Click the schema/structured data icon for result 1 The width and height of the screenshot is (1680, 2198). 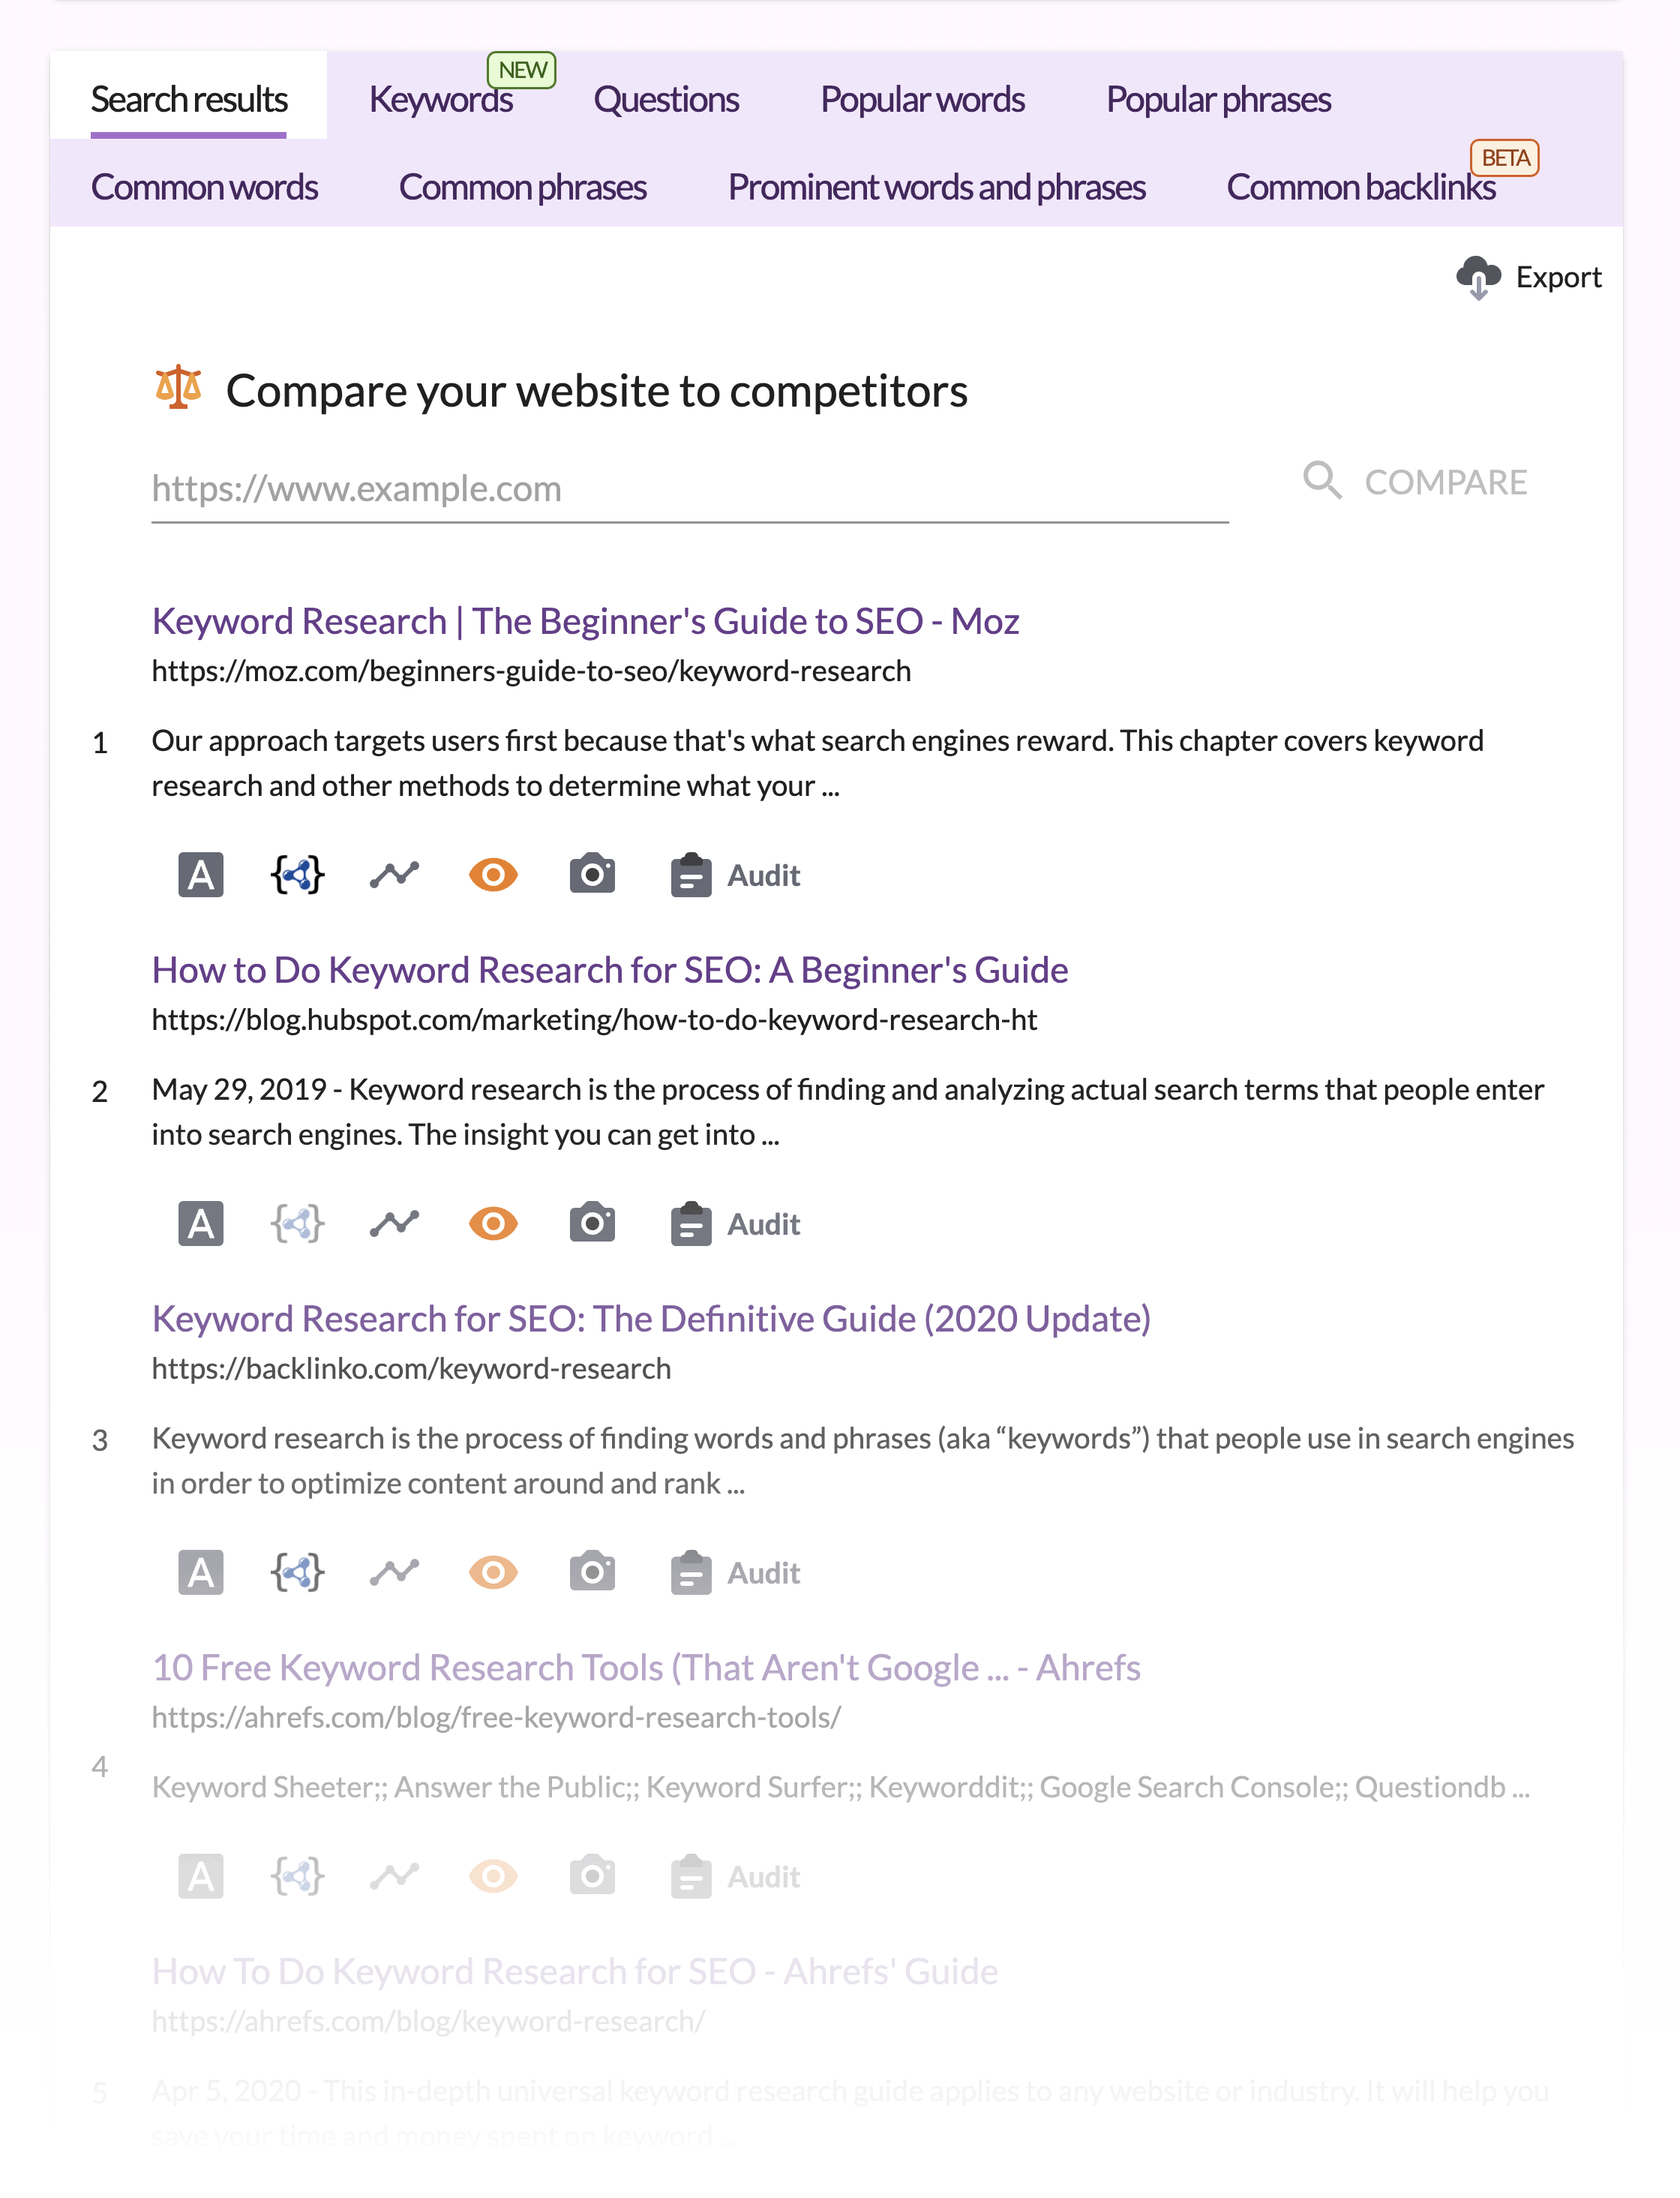point(296,874)
